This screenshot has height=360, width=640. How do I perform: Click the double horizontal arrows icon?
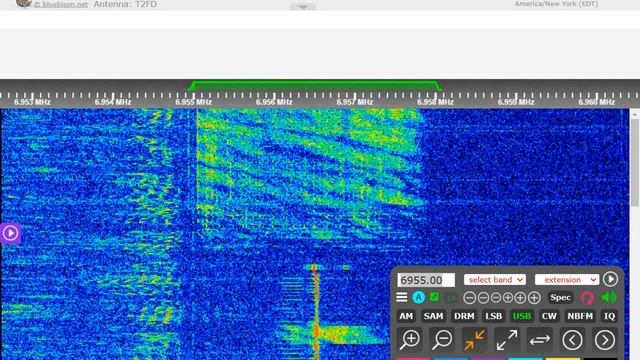tap(540, 340)
